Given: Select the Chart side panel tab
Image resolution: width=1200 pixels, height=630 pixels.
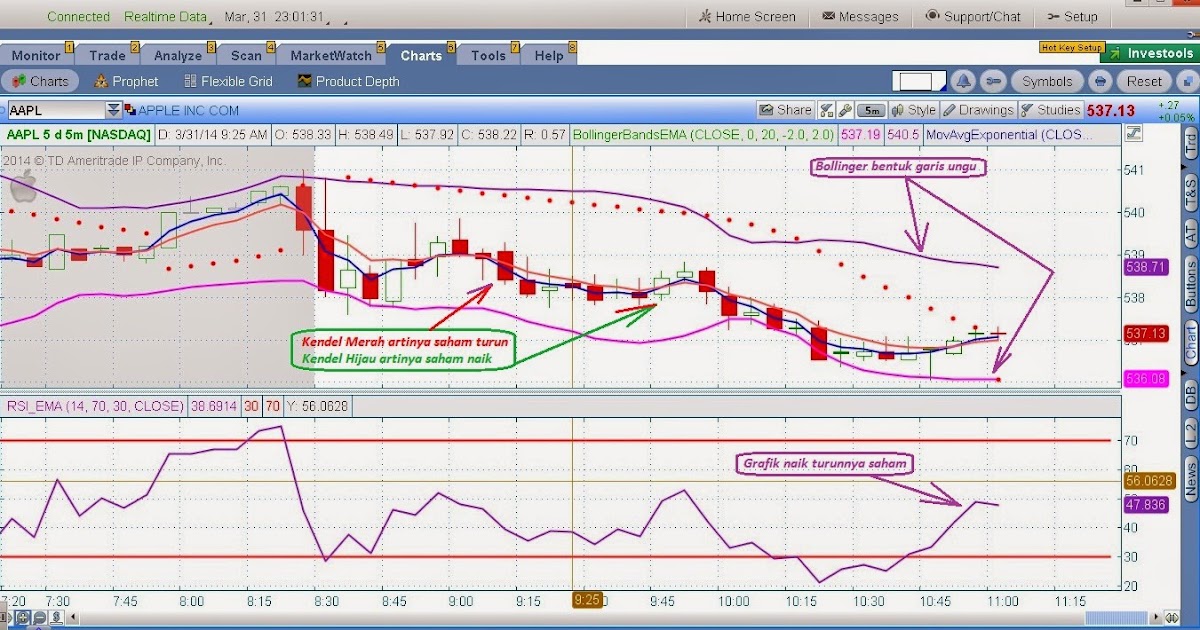Looking at the screenshot, I should click(x=1190, y=343).
